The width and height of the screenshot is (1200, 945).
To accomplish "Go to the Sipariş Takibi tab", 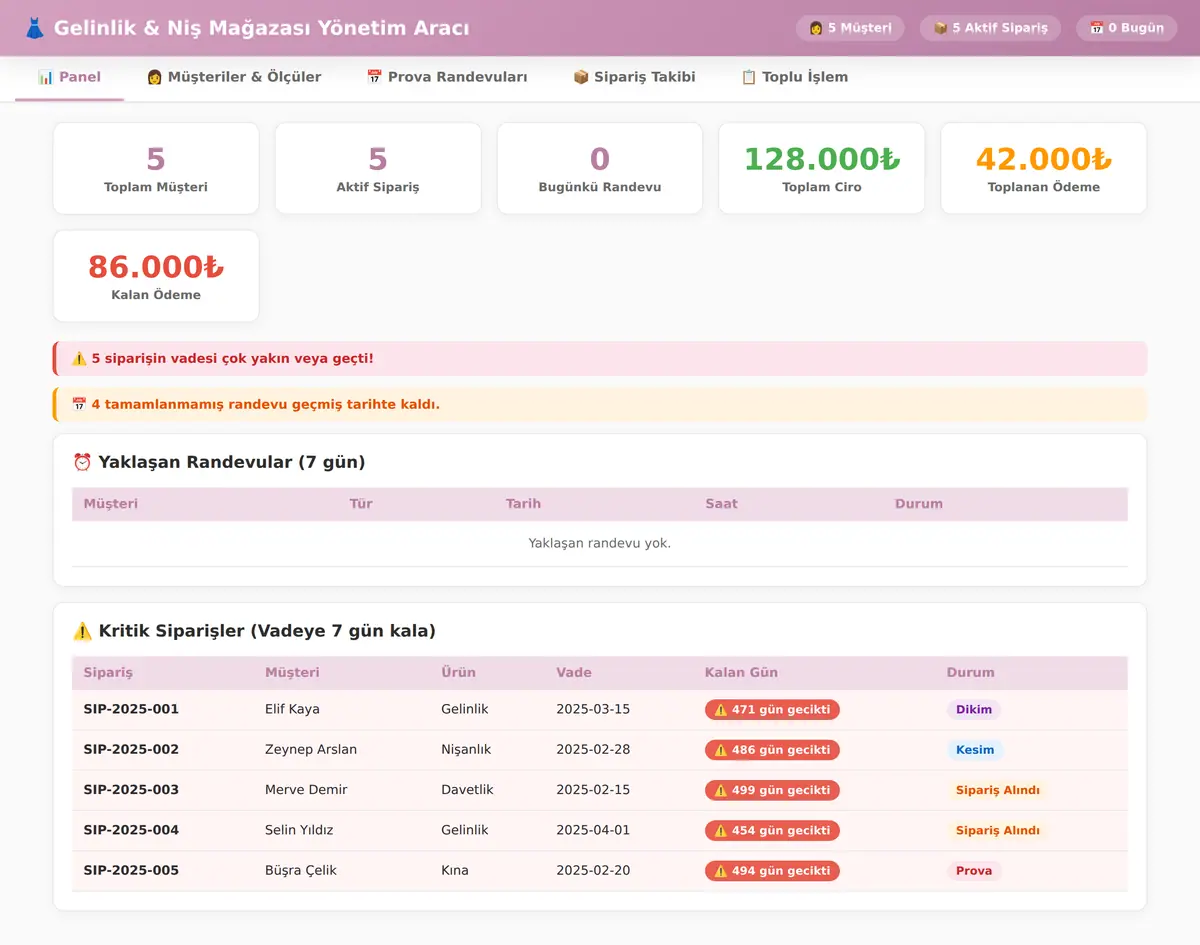I will click(634, 77).
